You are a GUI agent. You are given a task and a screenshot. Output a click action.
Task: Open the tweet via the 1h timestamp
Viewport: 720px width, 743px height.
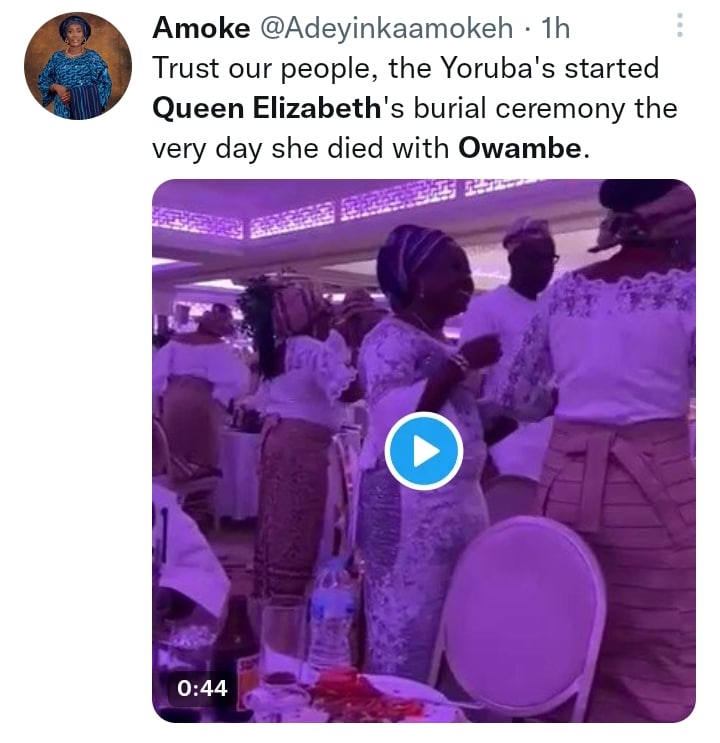555,28
